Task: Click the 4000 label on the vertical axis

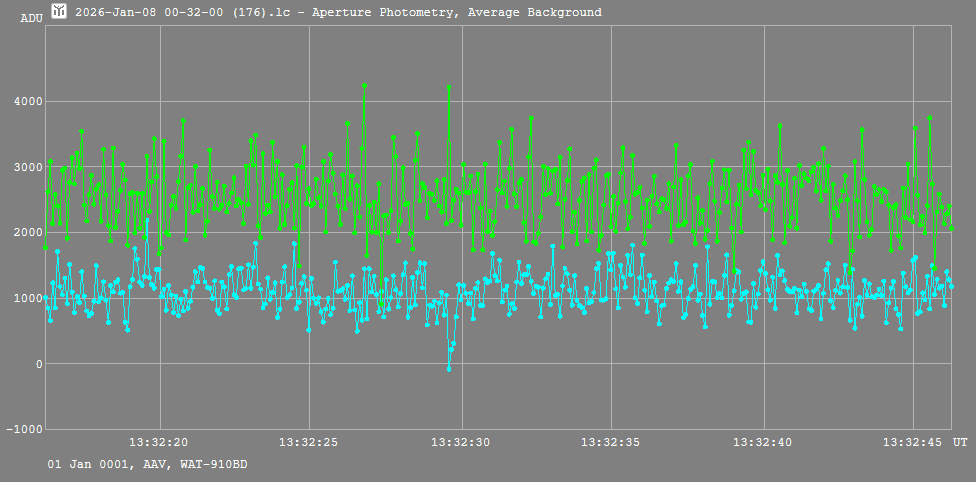Action: click(x=27, y=101)
